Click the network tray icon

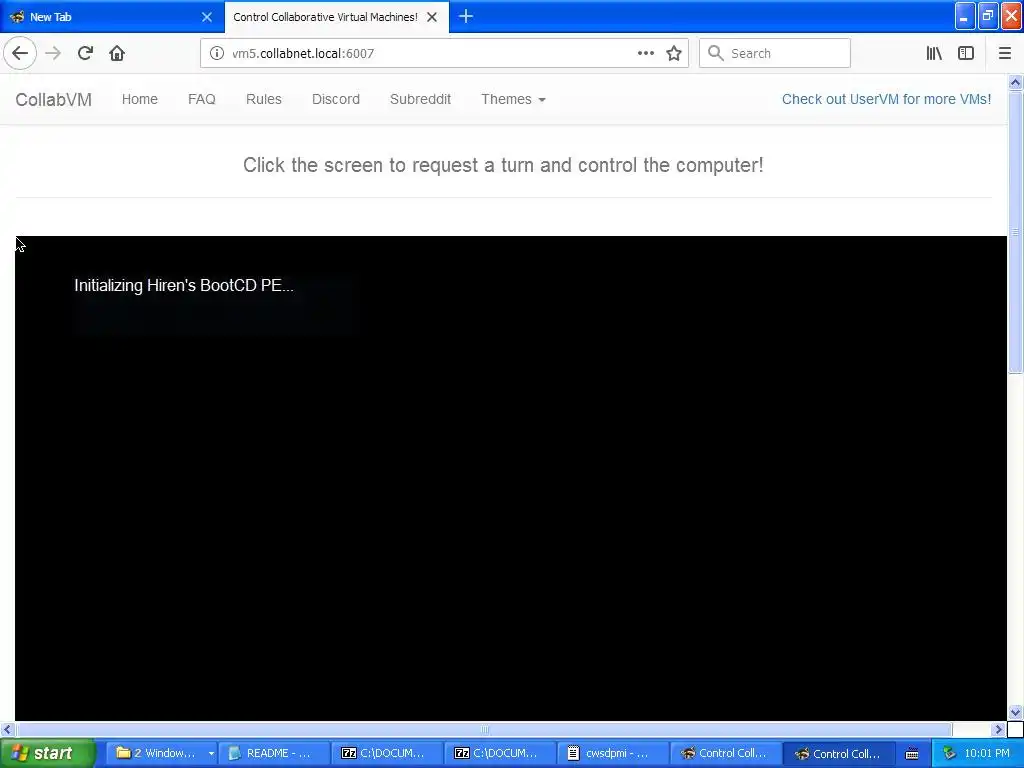pos(949,754)
